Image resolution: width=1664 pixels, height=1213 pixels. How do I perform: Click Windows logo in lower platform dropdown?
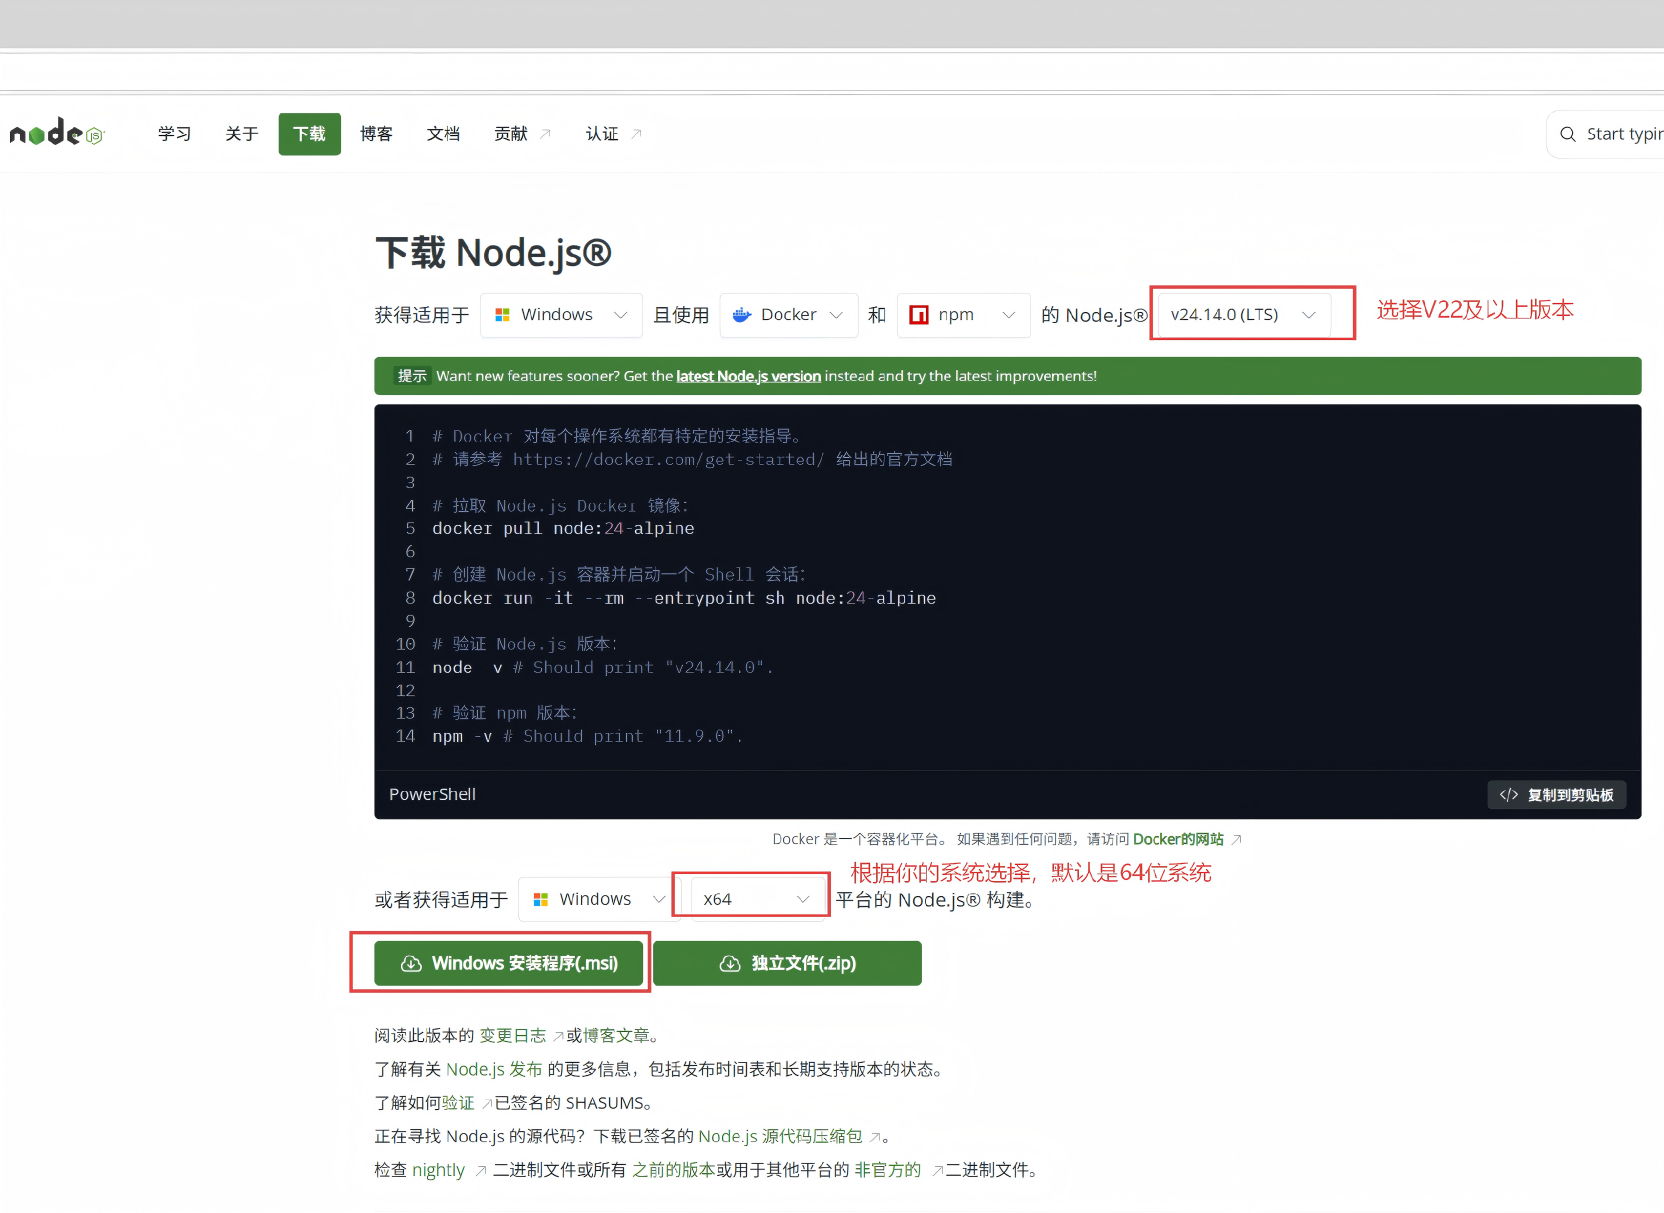pyautogui.click(x=541, y=900)
